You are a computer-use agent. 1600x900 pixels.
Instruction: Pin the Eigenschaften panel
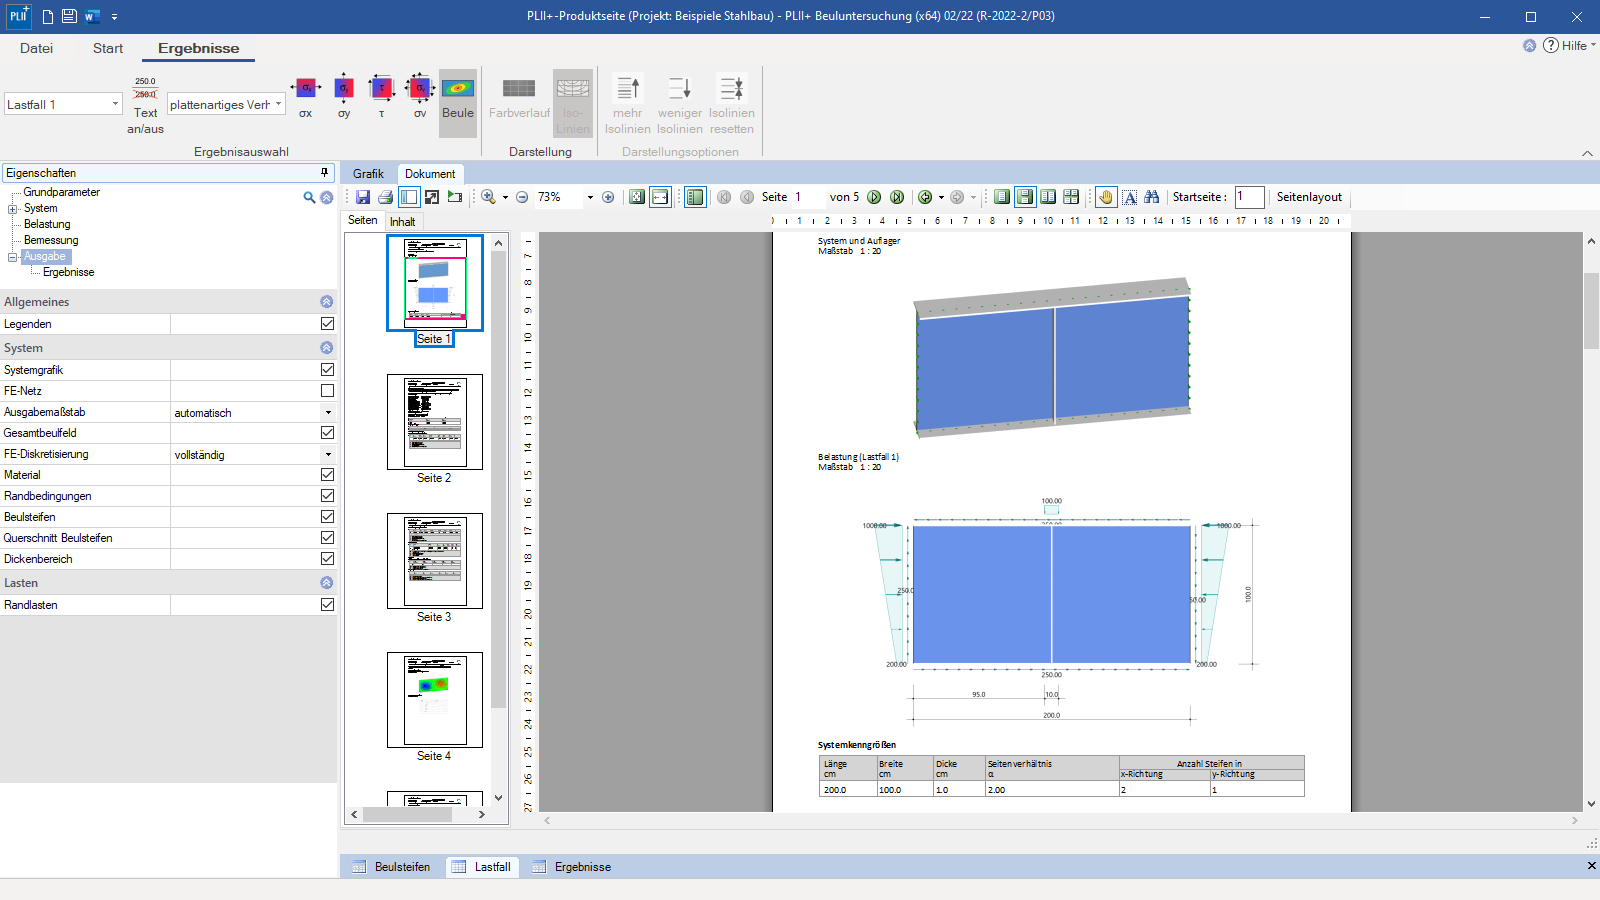coord(324,173)
